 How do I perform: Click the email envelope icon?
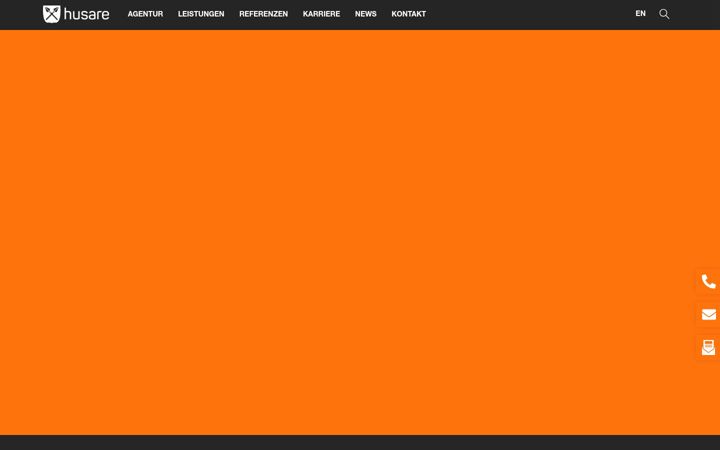(709, 314)
